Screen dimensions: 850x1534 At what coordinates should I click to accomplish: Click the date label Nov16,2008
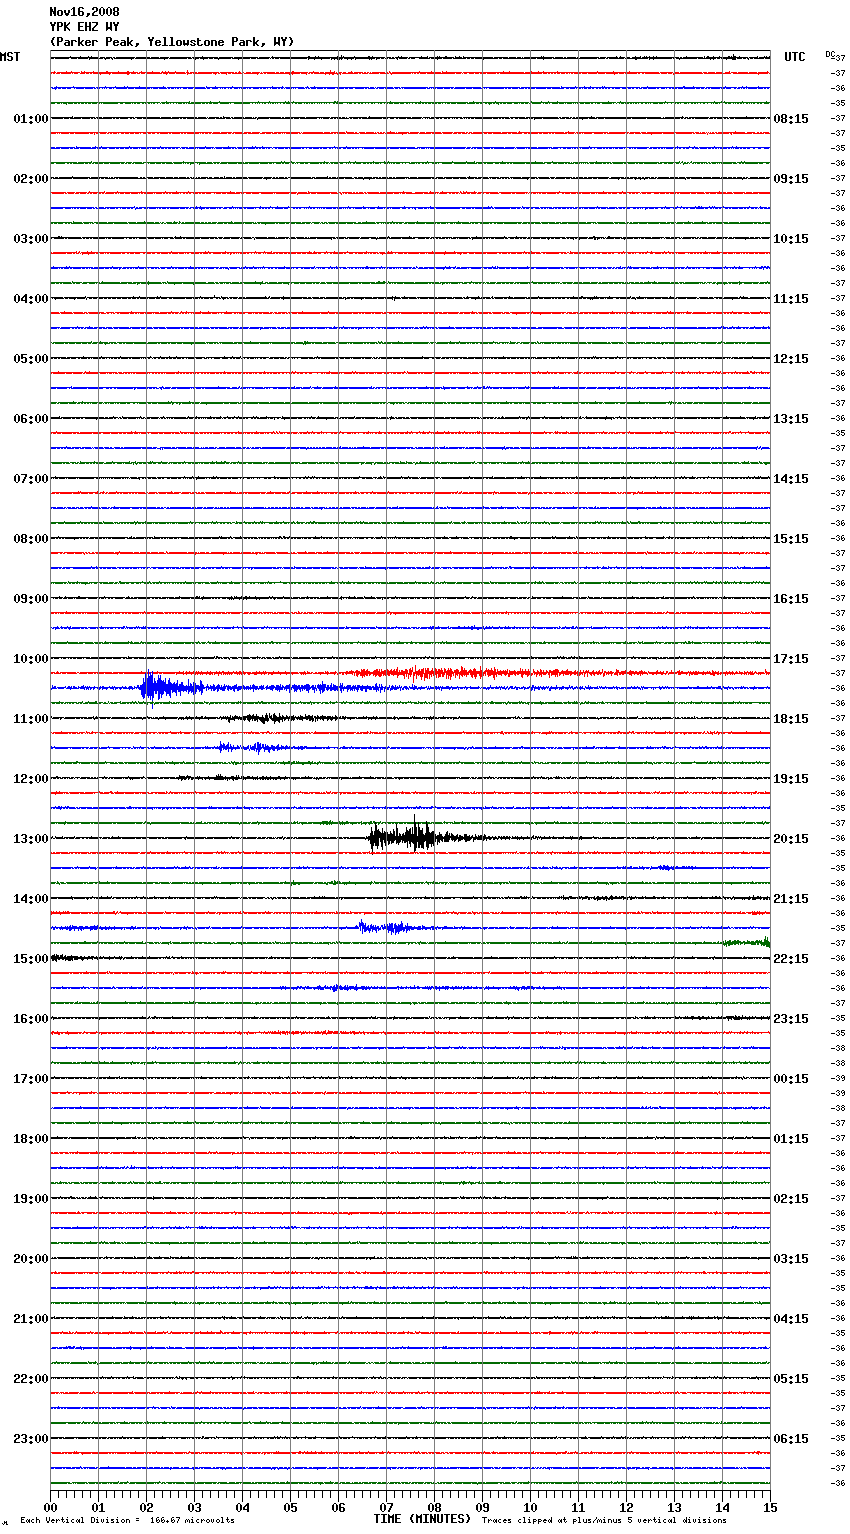(x=84, y=12)
